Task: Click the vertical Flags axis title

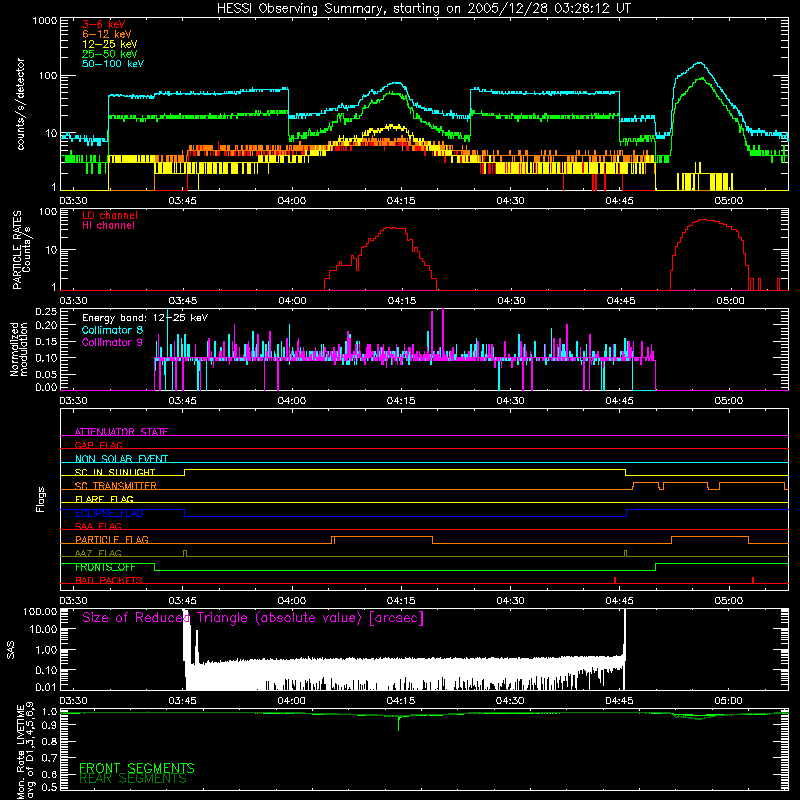Action: (x=41, y=499)
